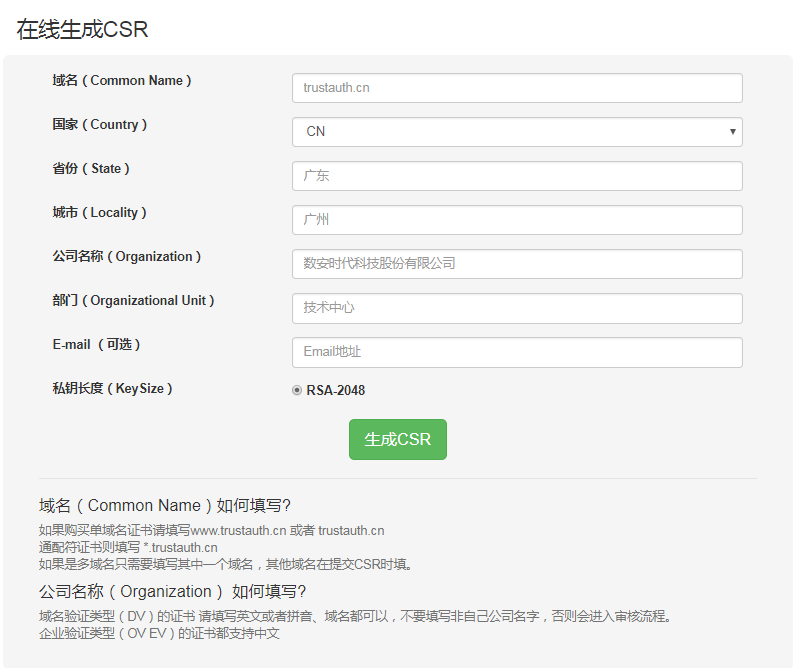805x668 pixels.
Task: Click the 公司名称 (Organization) field label
Action: (x=127, y=256)
